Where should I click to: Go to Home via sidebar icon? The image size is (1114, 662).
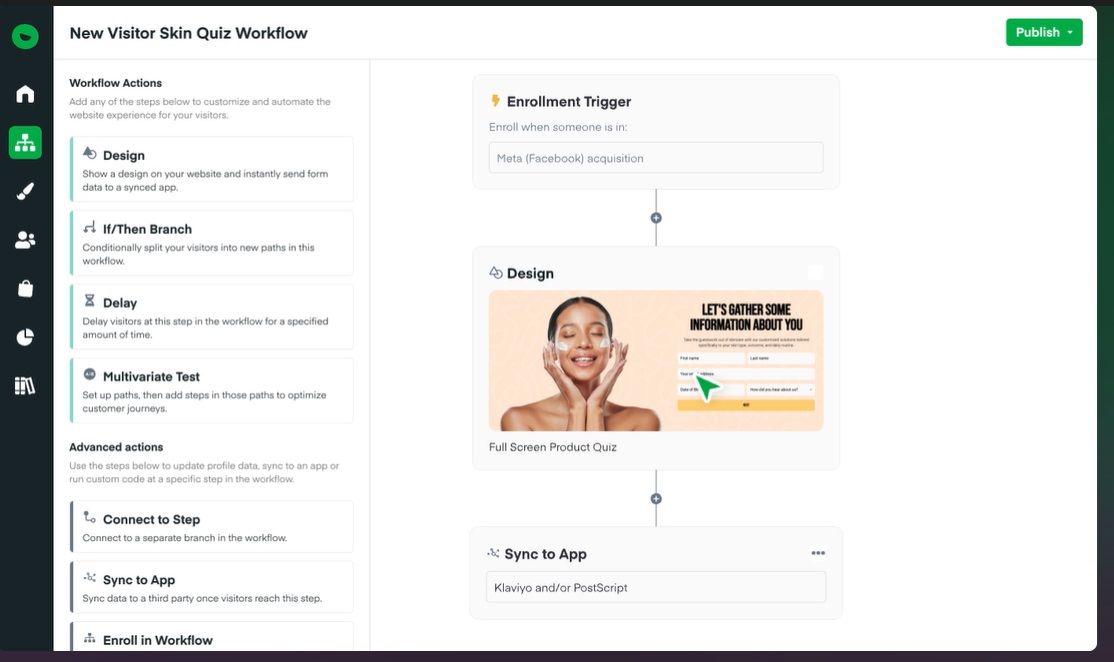click(x=25, y=94)
